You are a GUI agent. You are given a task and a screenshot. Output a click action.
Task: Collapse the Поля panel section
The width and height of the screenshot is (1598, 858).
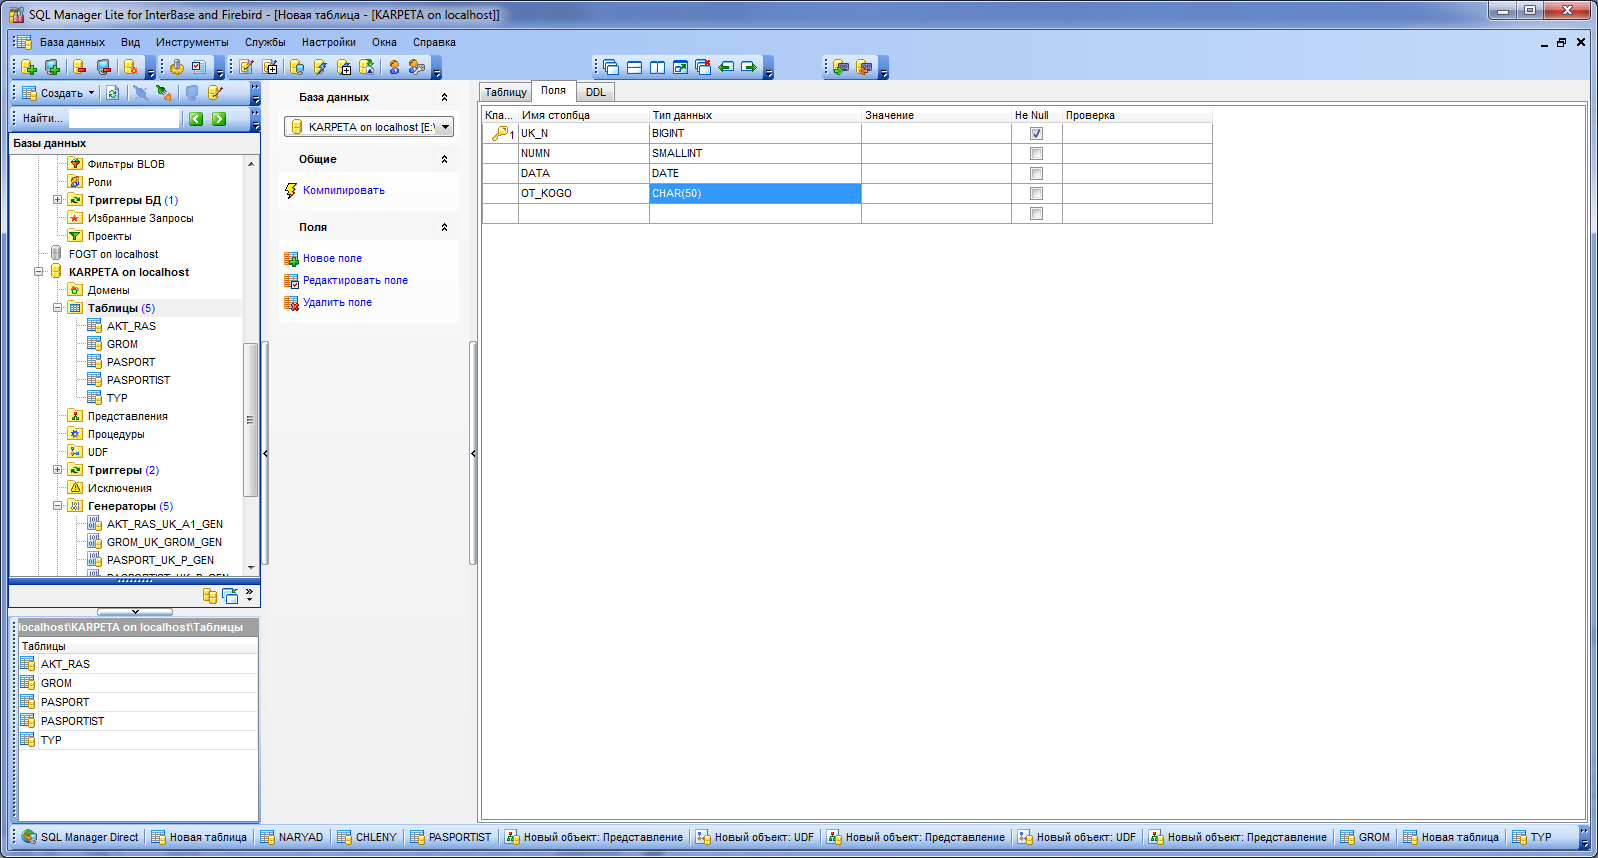pos(444,227)
